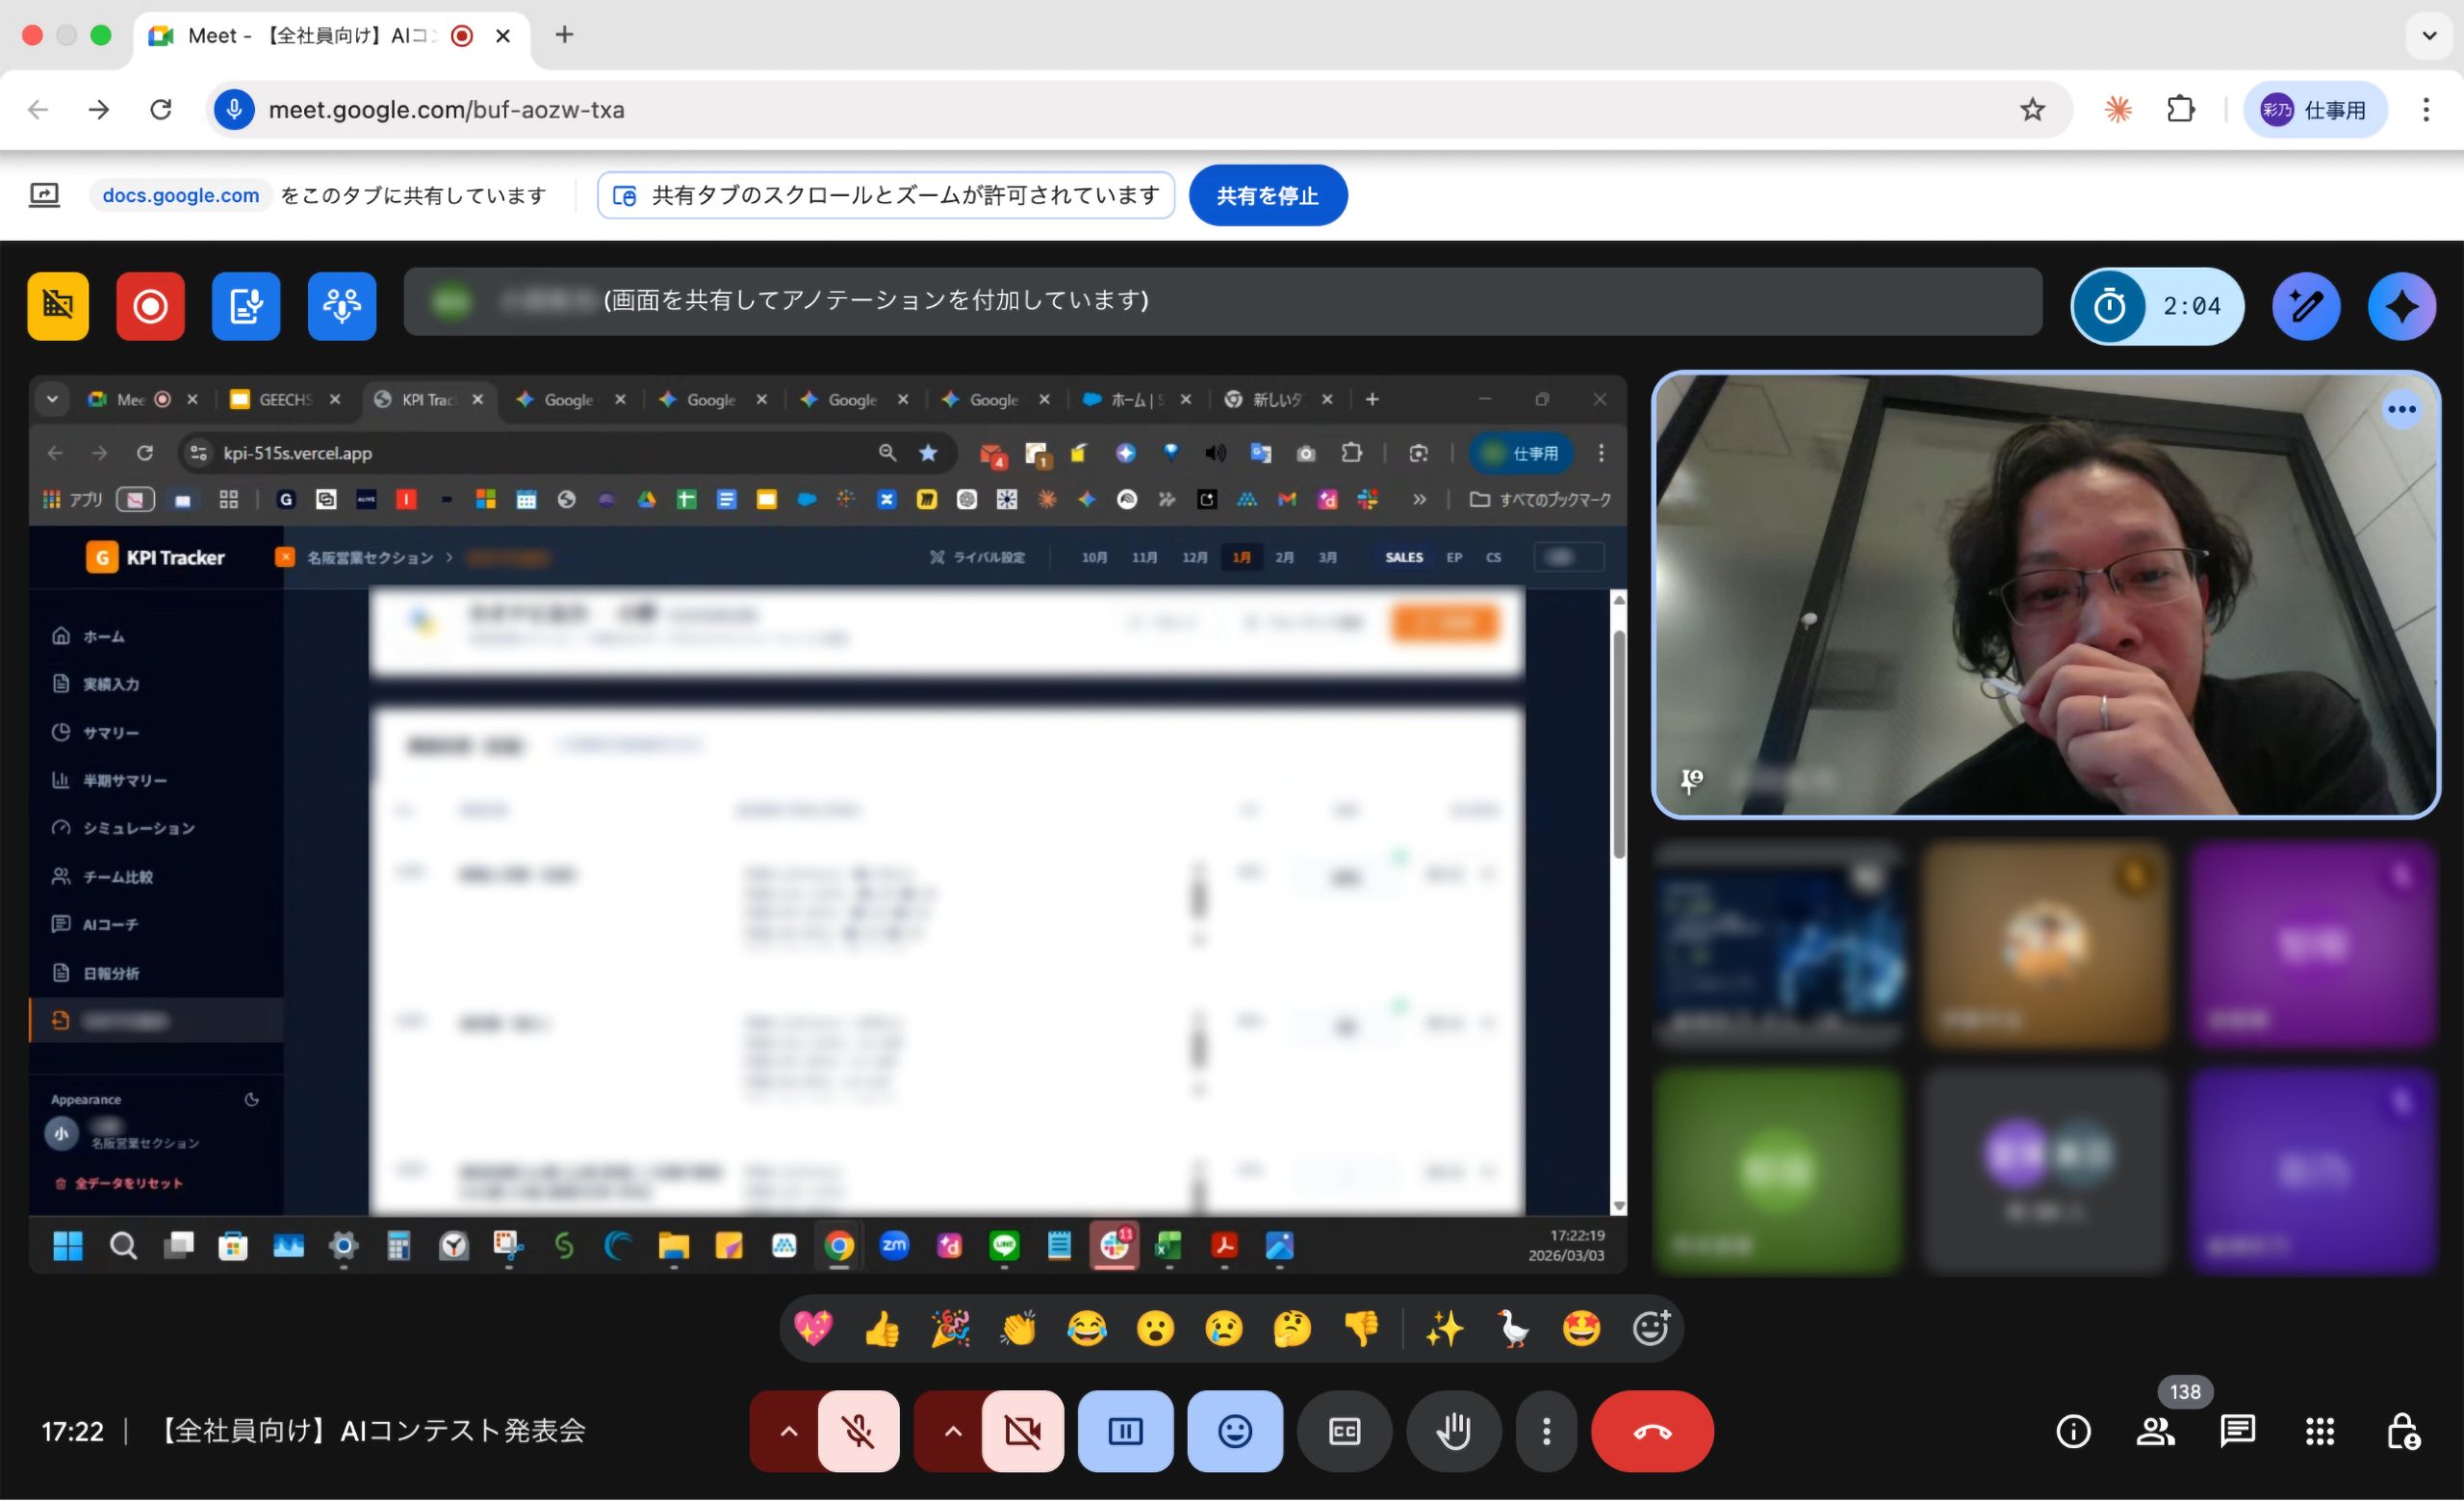Screen dimensions: 2464x1501
Task: Click the 共有を停止 stop sharing button
Action: [x=1267, y=196]
